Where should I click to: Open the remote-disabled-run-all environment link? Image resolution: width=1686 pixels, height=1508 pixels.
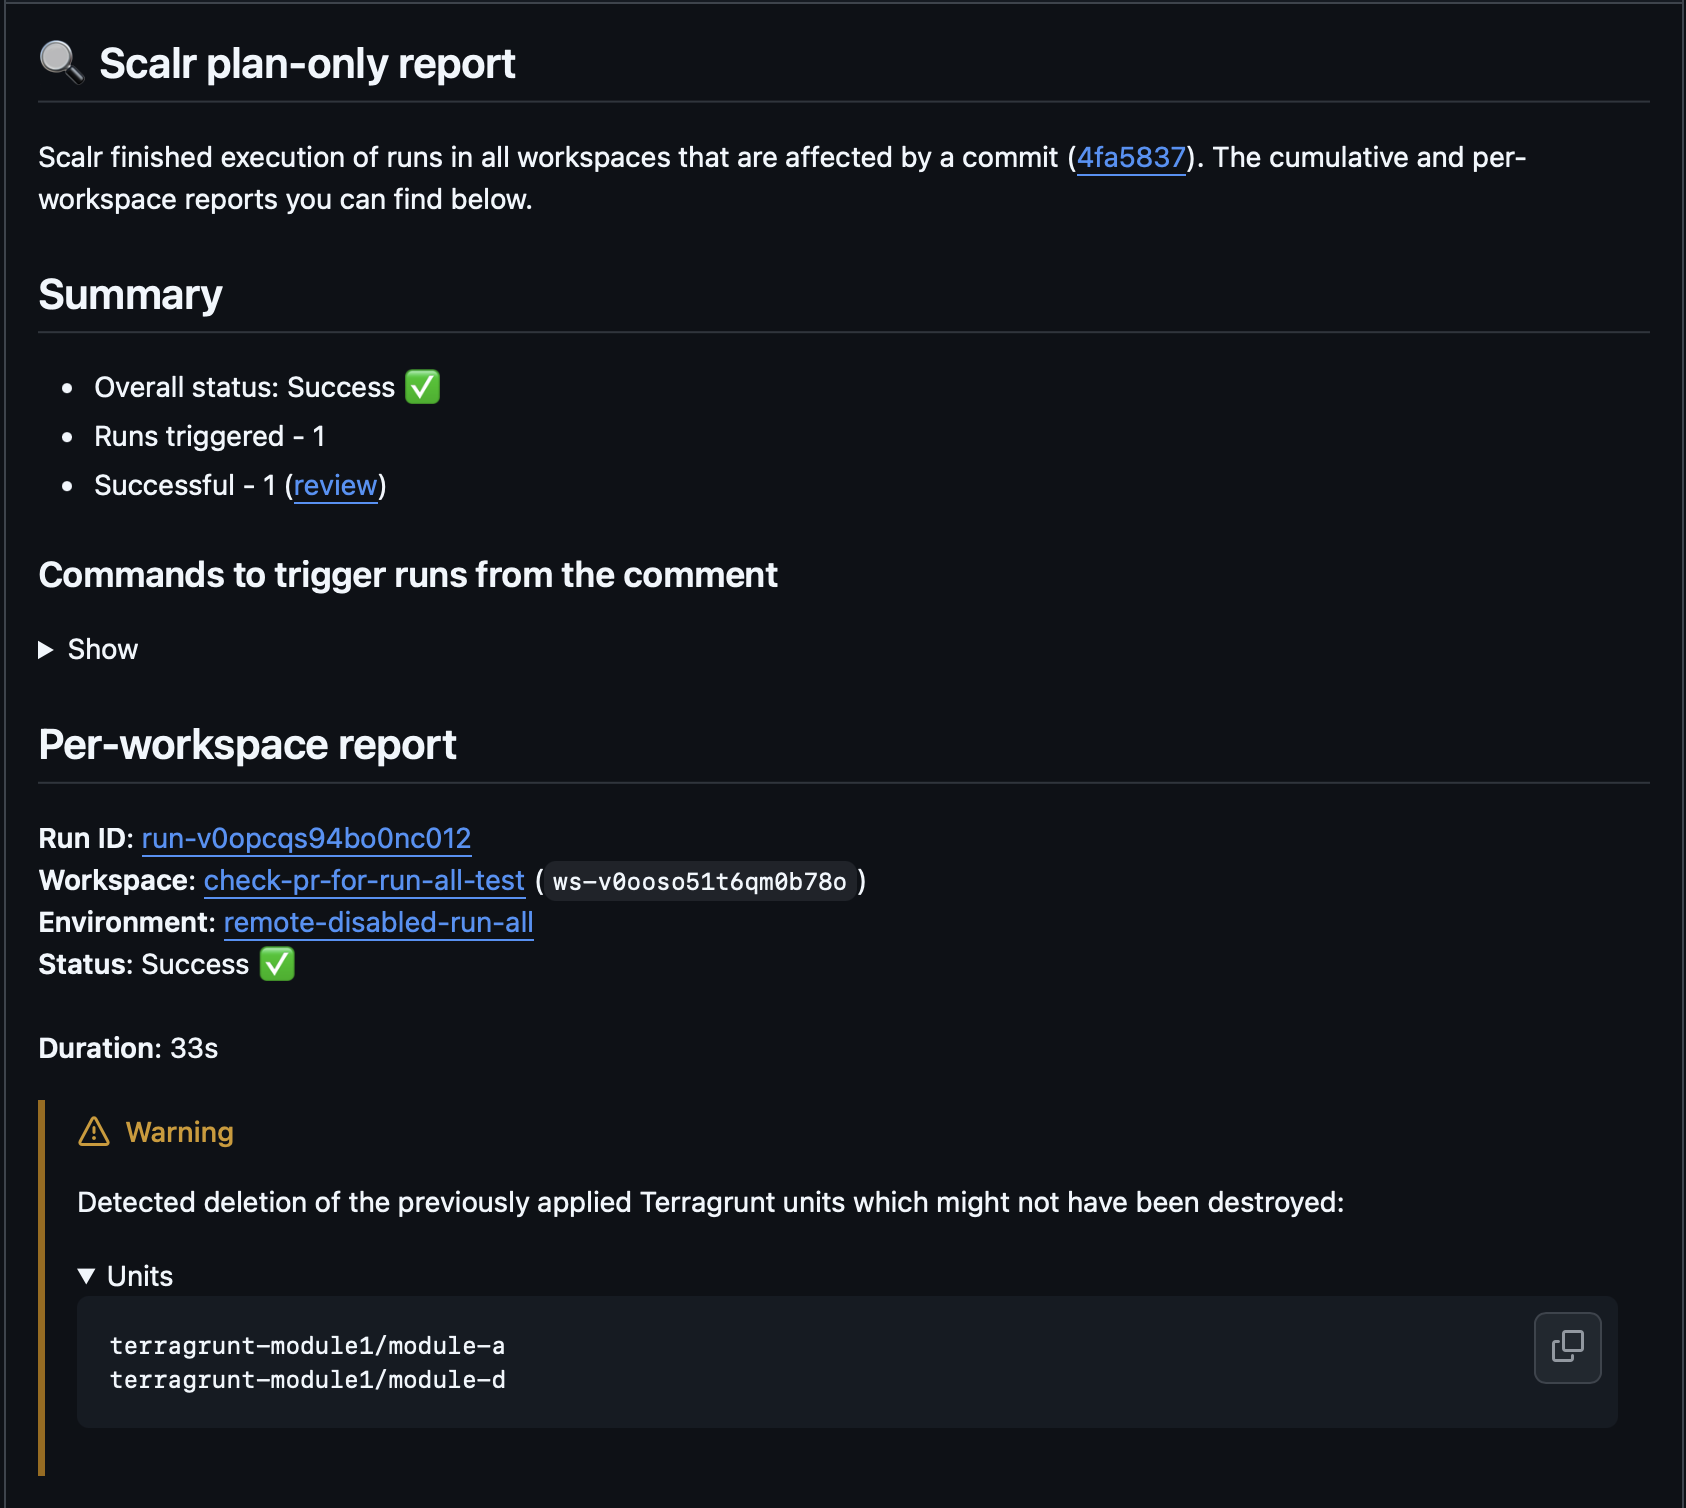(x=378, y=922)
